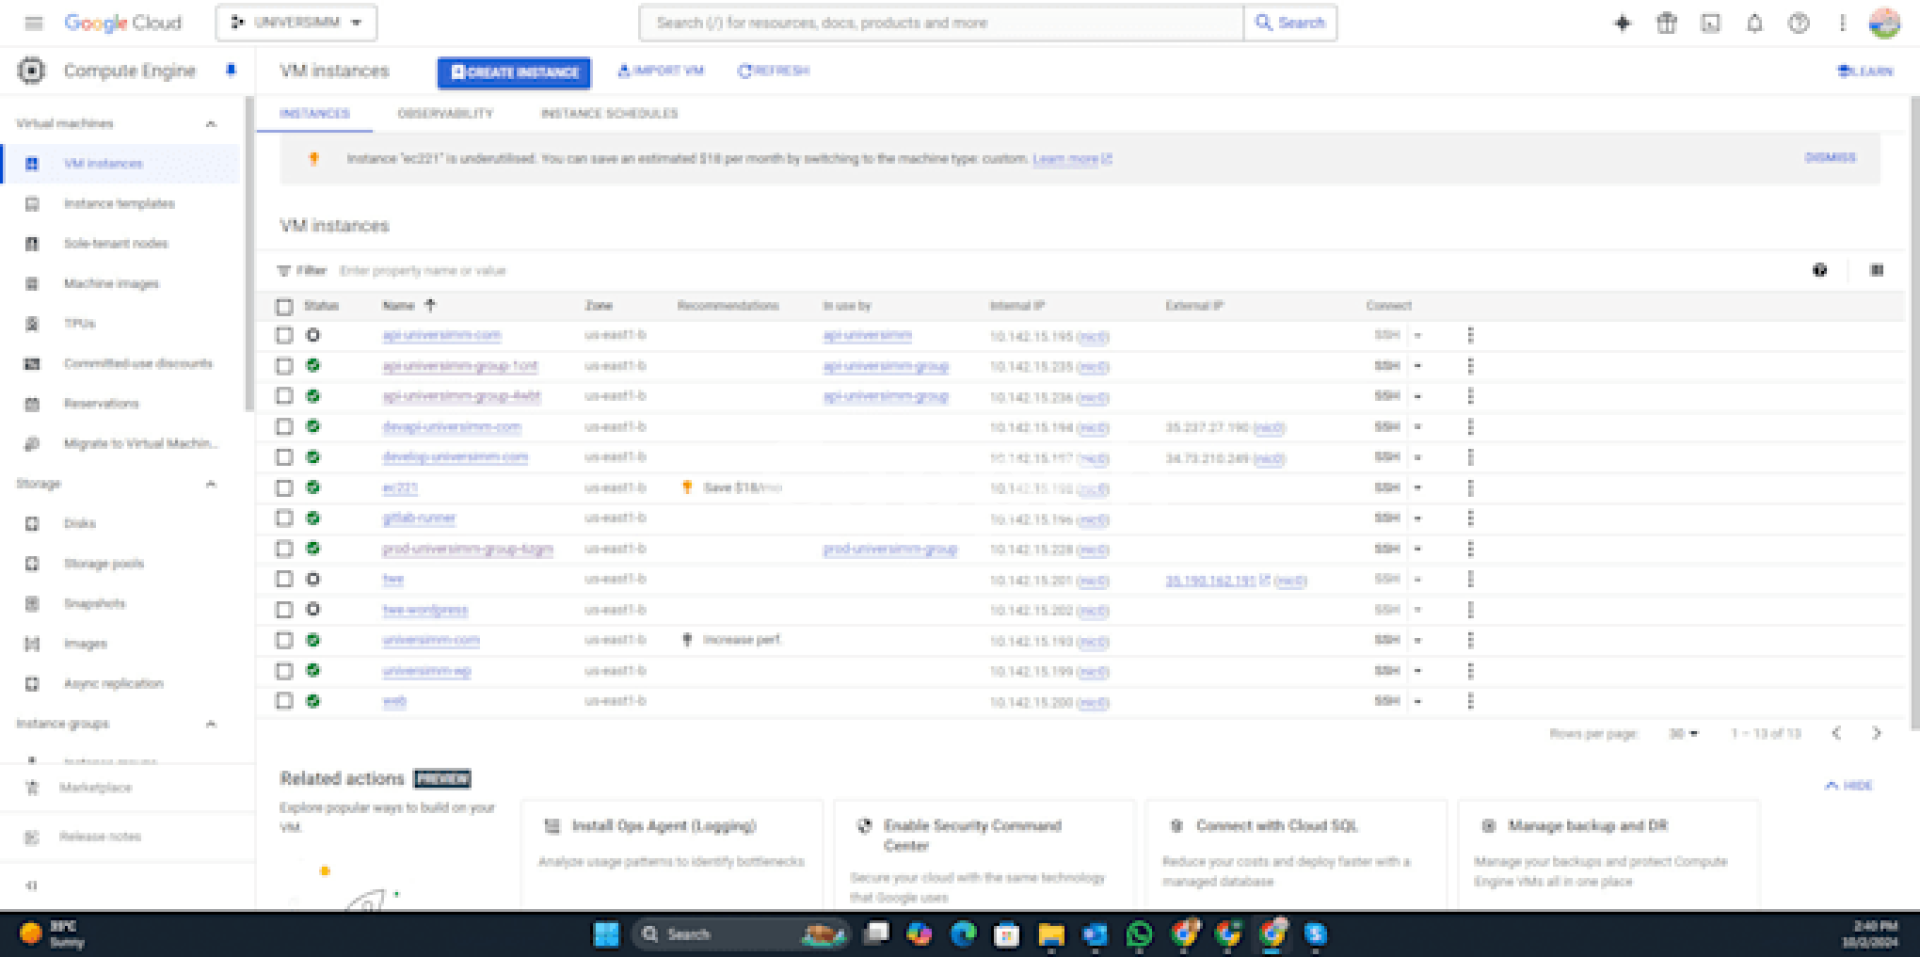The width and height of the screenshot is (1920, 957).
Task: Click the free trial gift icon
Action: point(1666,23)
